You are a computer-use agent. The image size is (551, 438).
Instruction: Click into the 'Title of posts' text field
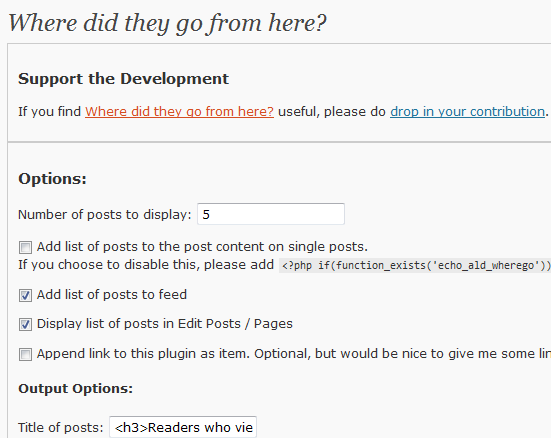[183, 427]
